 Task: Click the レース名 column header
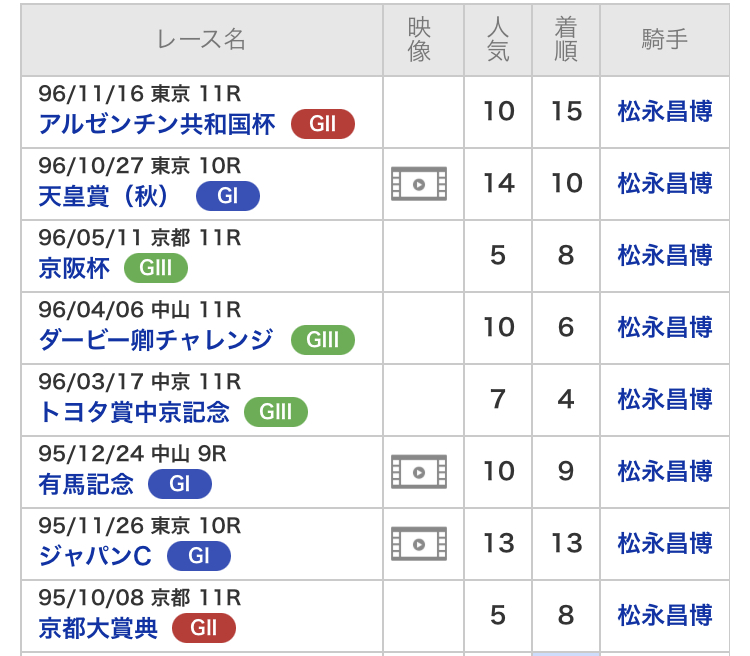[201, 40]
